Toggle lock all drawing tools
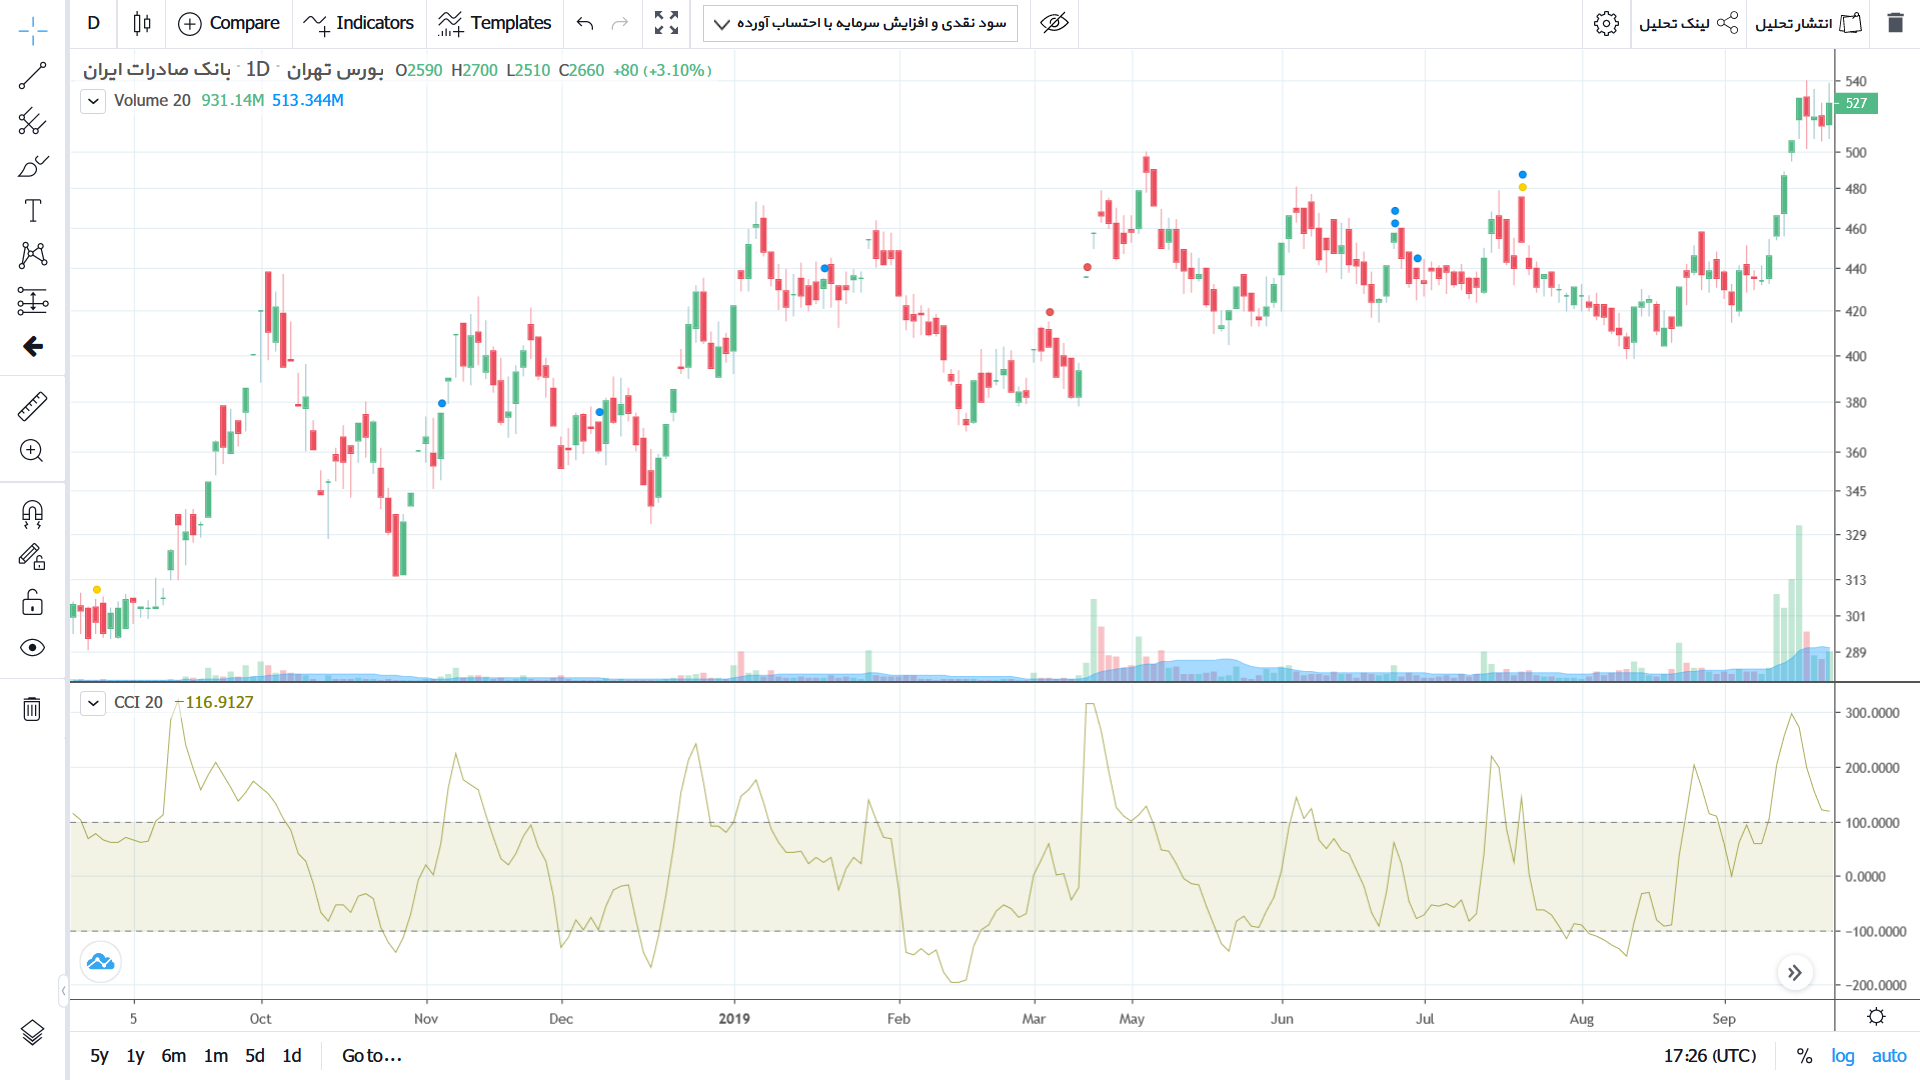 tap(33, 603)
